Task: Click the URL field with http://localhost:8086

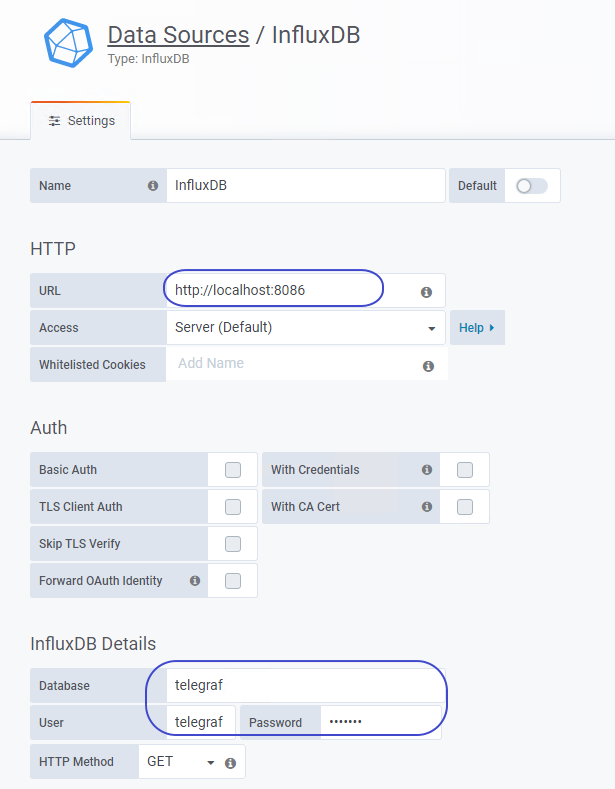Action: tap(306, 290)
